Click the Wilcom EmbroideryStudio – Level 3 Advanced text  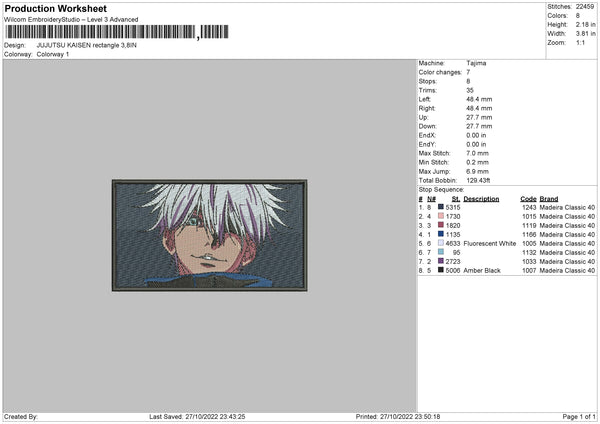[71, 20]
